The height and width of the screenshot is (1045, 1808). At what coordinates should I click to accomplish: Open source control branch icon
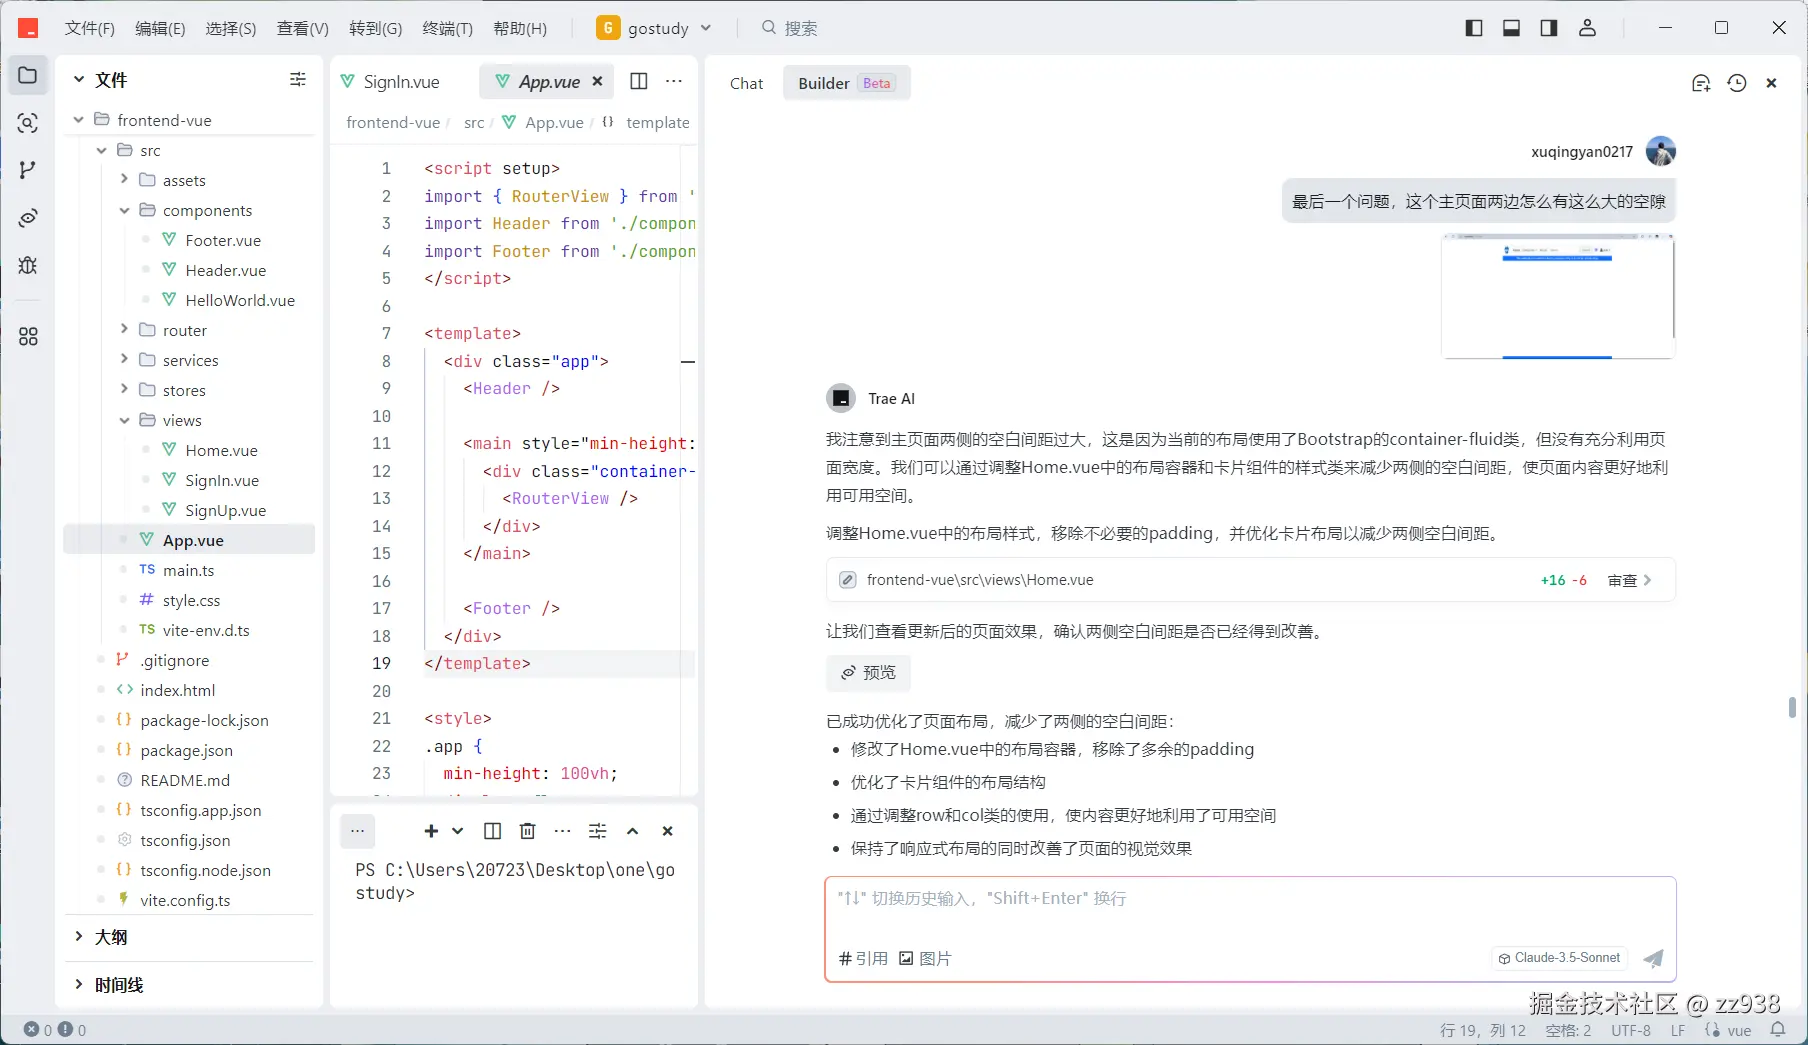click(28, 170)
